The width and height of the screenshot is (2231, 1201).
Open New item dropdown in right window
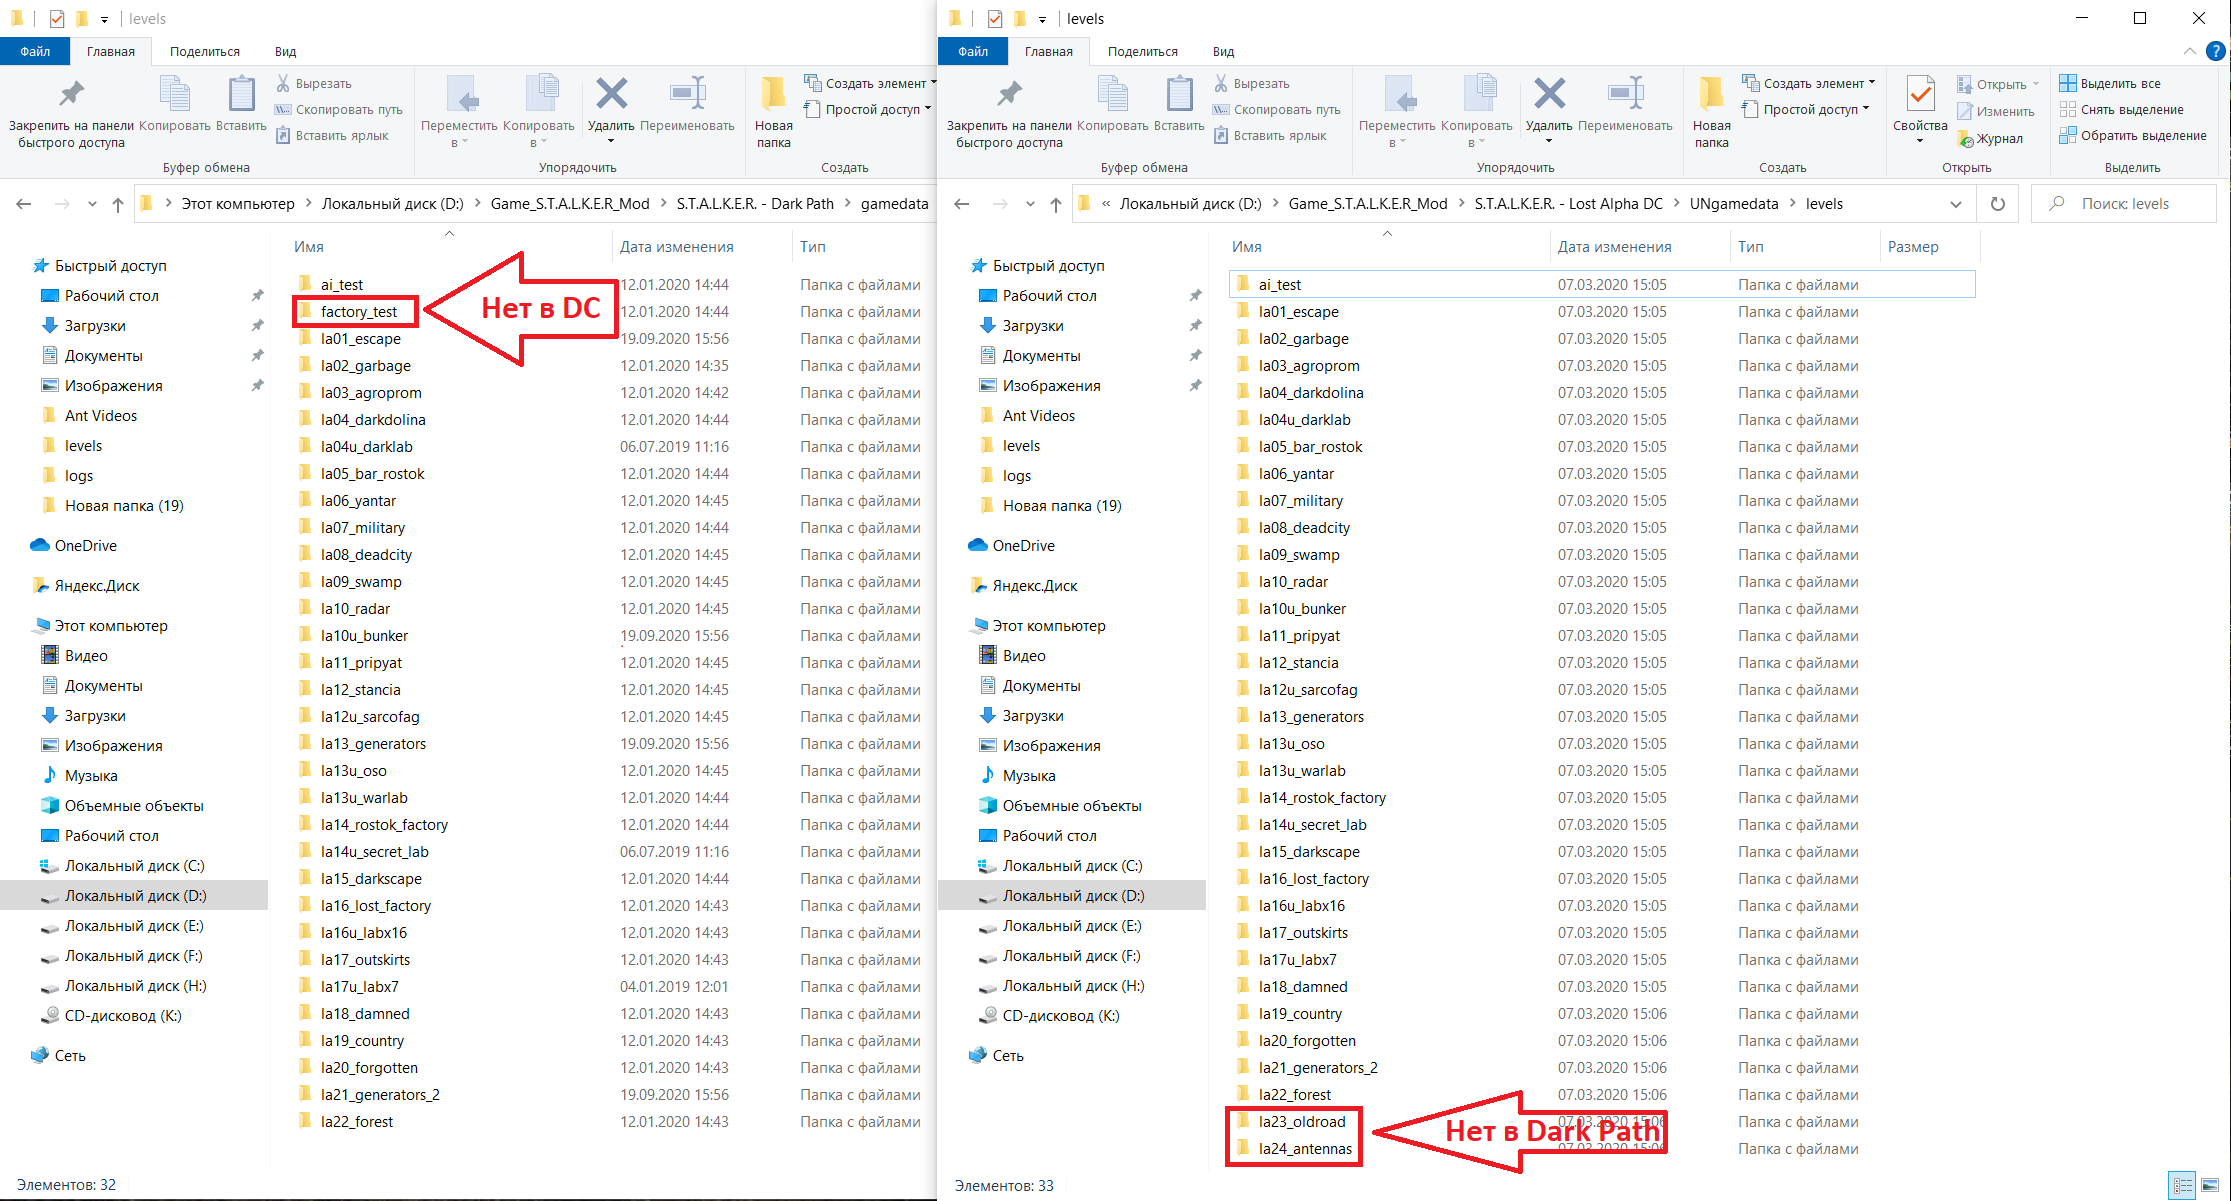click(1809, 83)
